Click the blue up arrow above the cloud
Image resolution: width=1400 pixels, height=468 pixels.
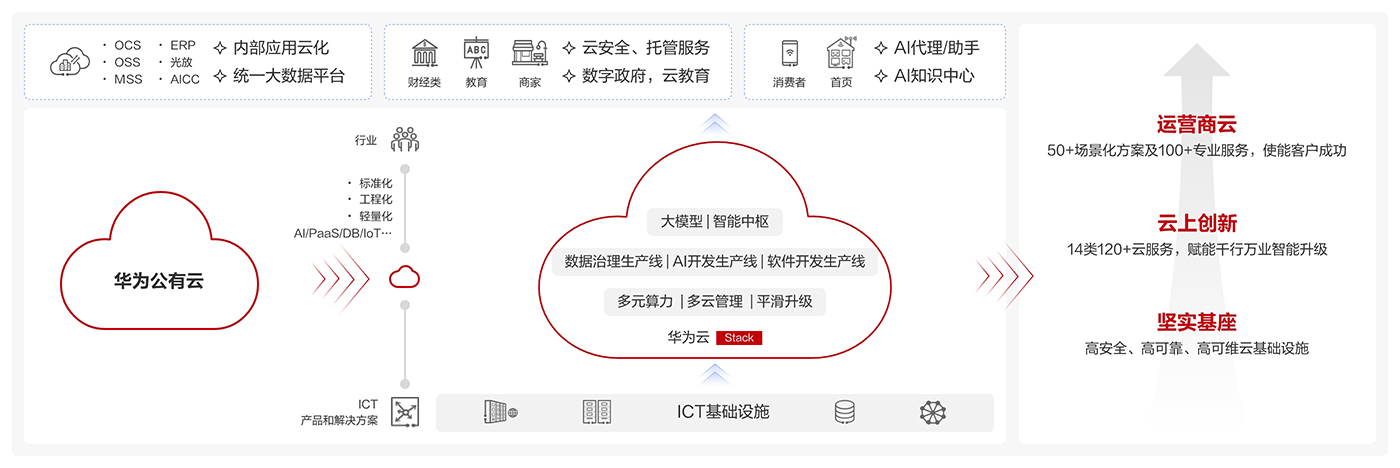tap(713, 123)
